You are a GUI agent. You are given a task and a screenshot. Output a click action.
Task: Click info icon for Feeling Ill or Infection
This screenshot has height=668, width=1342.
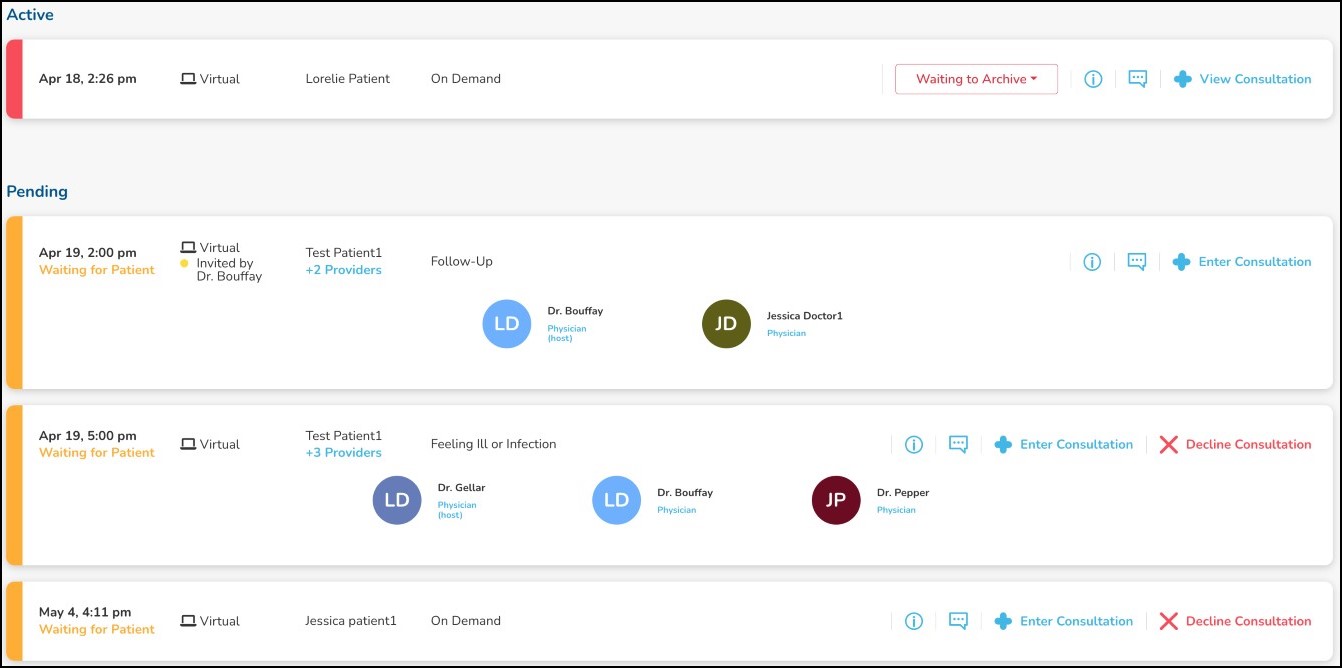click(x=913, y=445)
